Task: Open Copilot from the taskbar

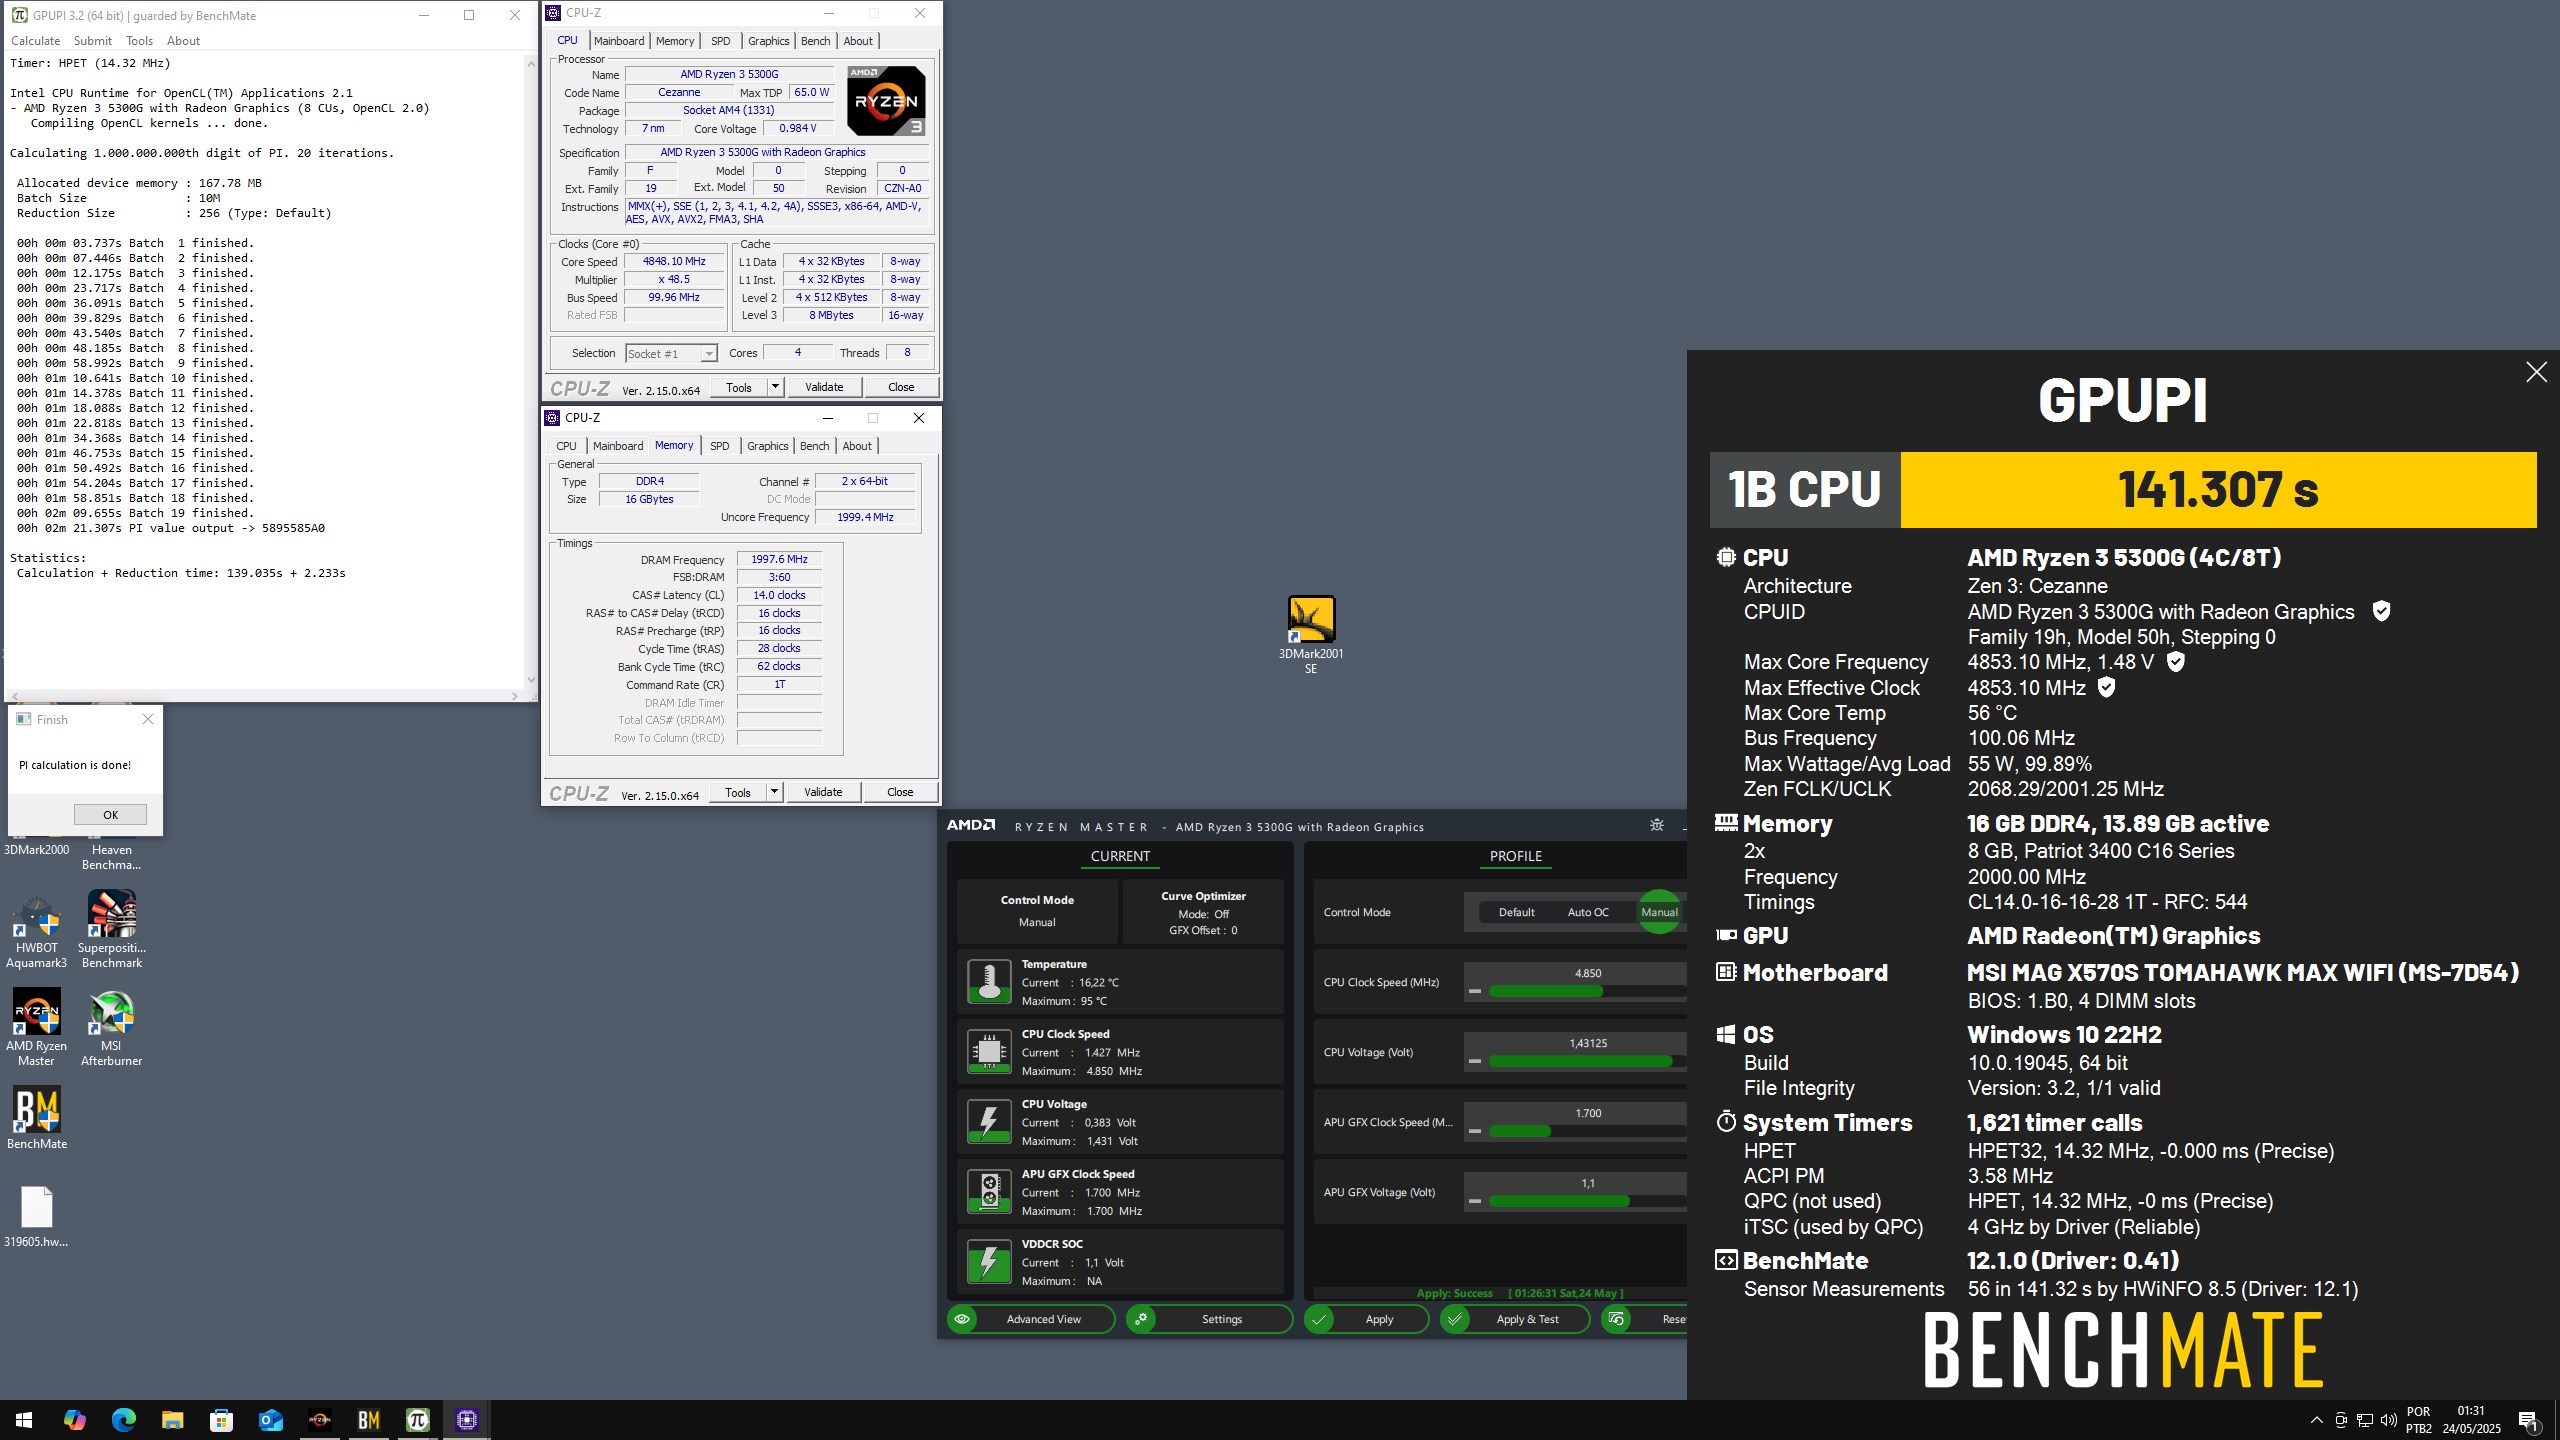Action: coord(74,1420)
